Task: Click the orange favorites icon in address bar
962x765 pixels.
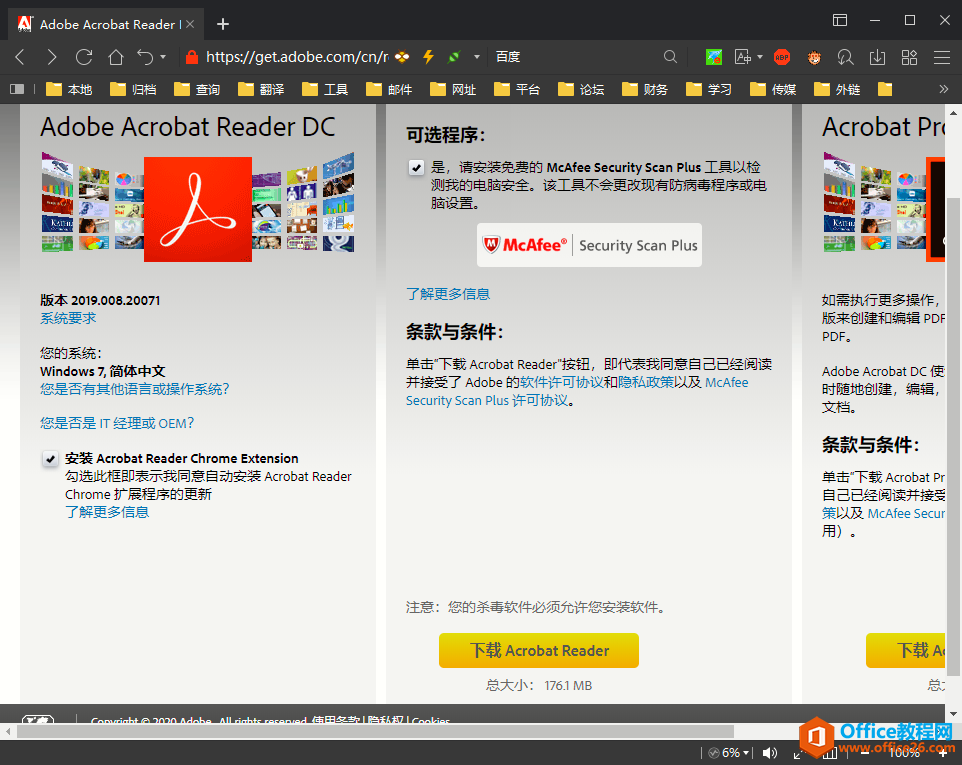Action: coord(402,57)
